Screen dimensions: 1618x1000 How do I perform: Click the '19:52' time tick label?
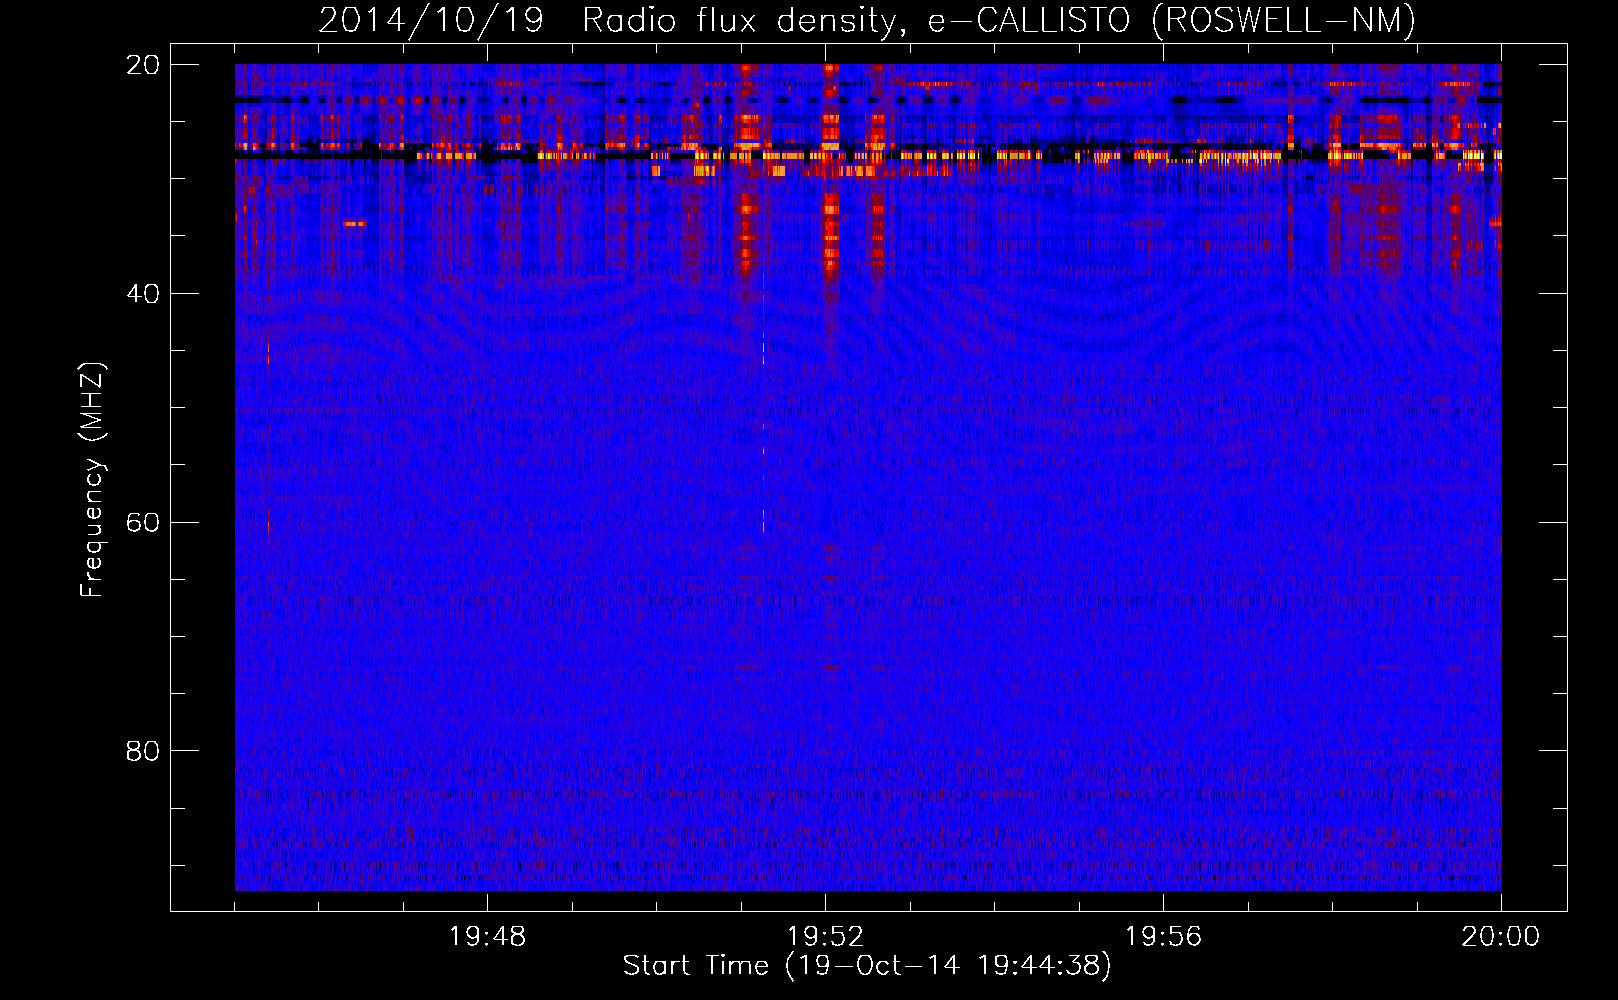coord(825,937)
